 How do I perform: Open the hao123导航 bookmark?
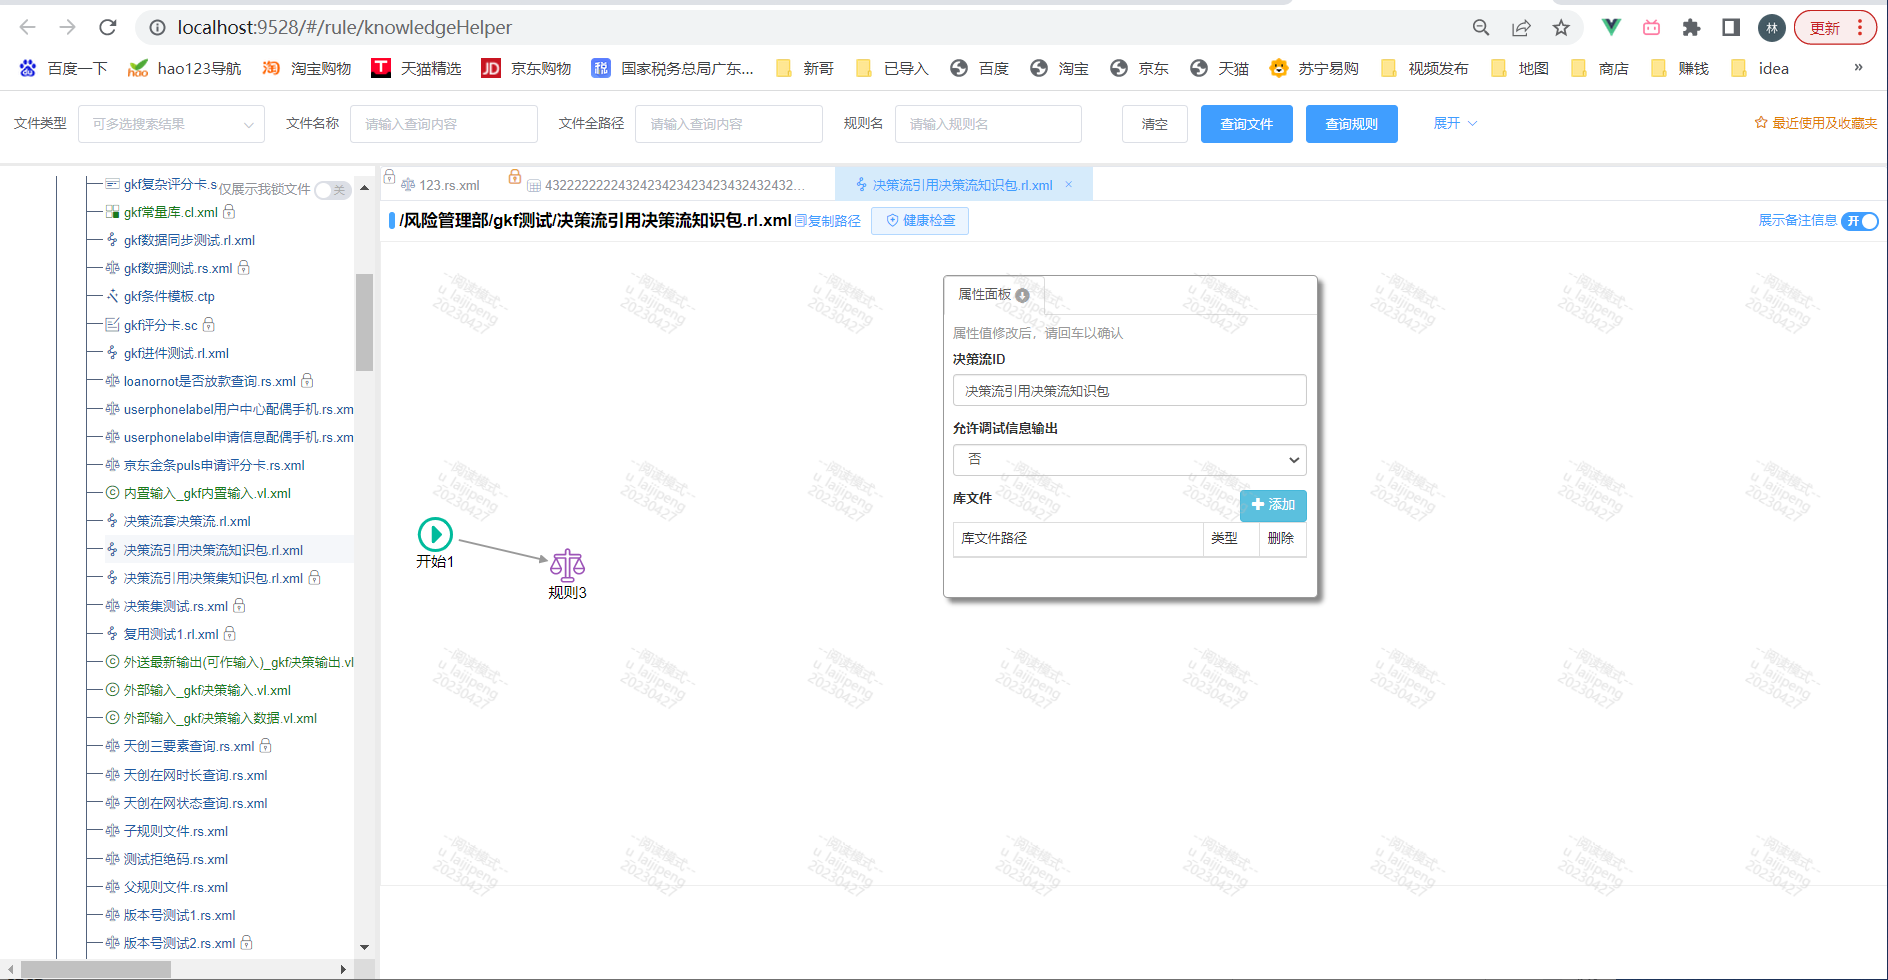pos(185,68)
